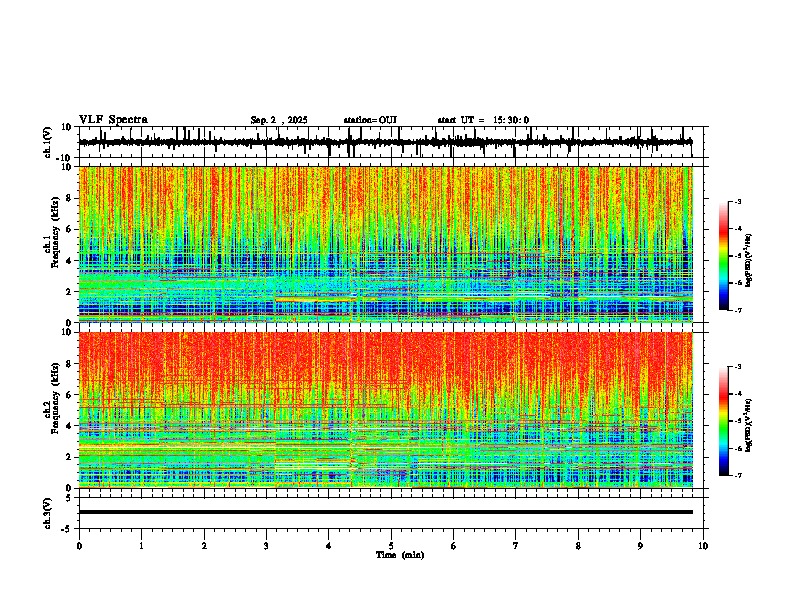Screen dimensions: 792x612
Task: Click the 'VLF Spectra' plot title
Action: click(113, 120)
